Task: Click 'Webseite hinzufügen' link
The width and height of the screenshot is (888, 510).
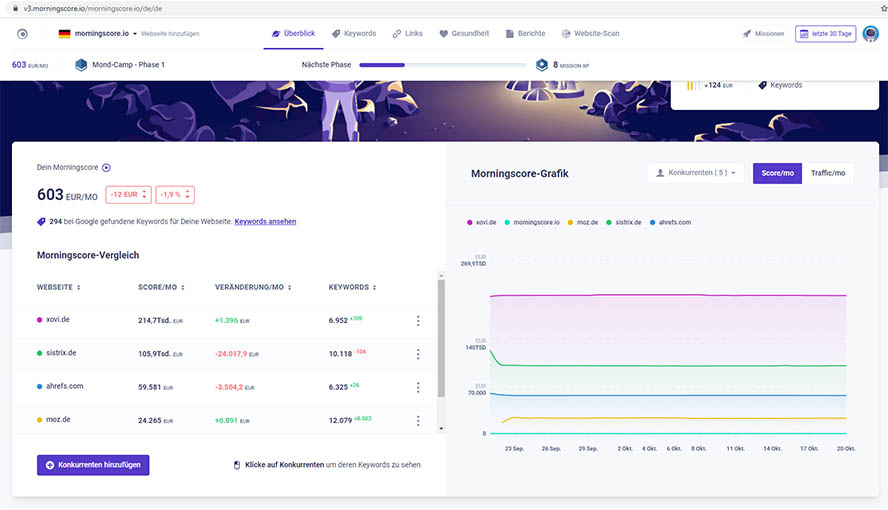Action: click(170, 34)
